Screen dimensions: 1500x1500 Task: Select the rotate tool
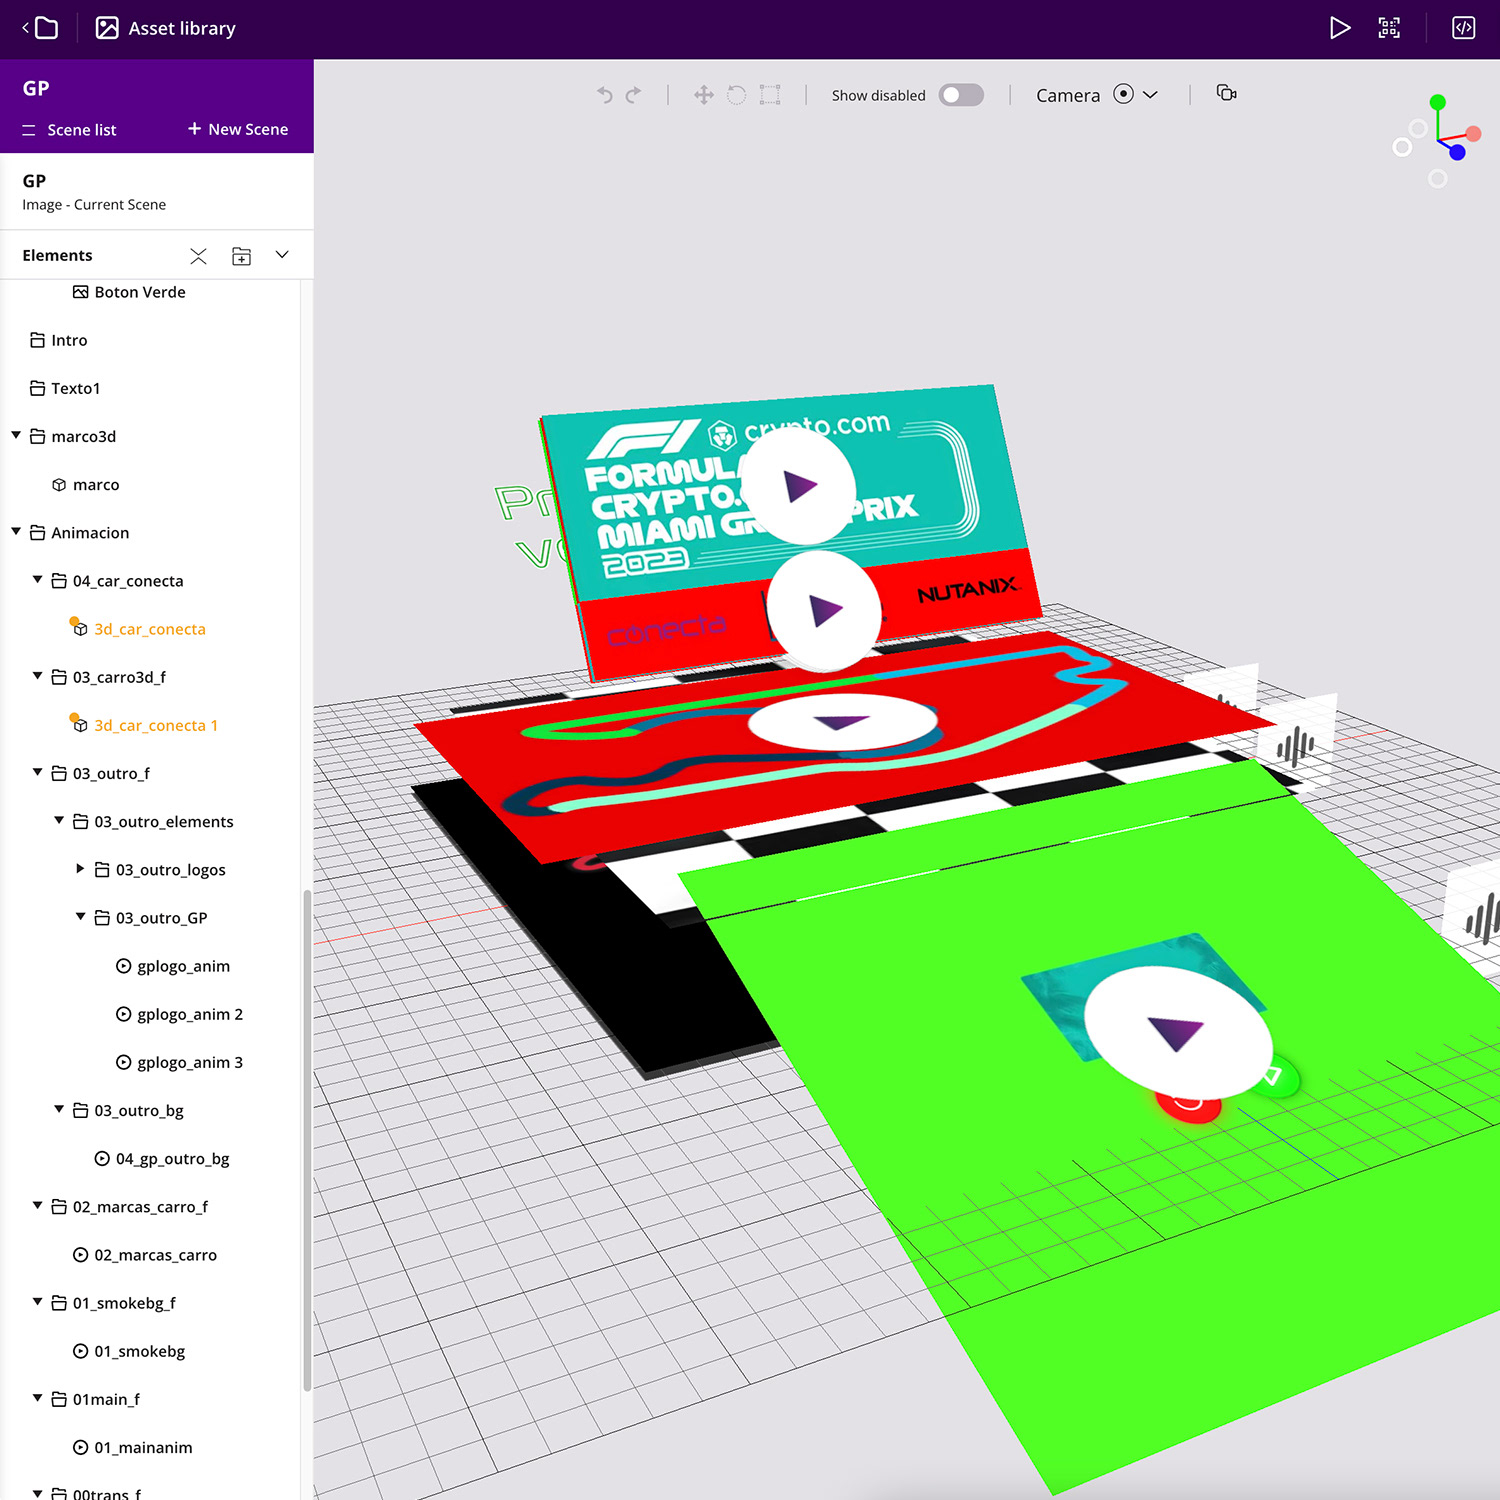[x=736, y=95]
